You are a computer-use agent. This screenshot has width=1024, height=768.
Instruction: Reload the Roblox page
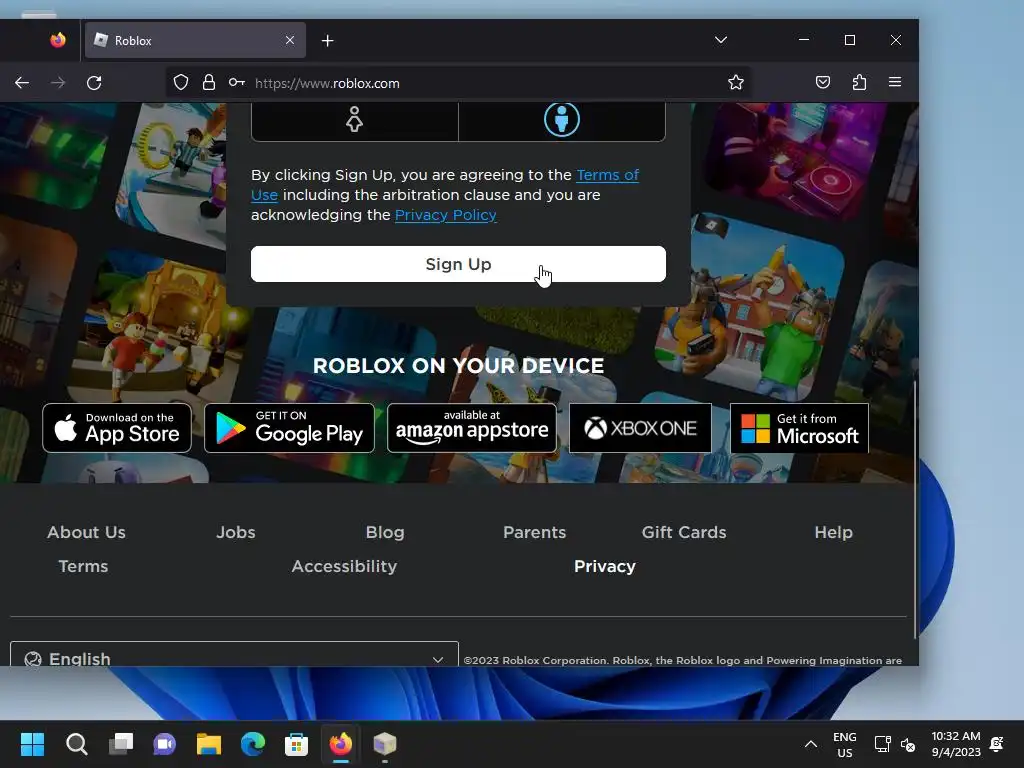[x=94, y=83]
